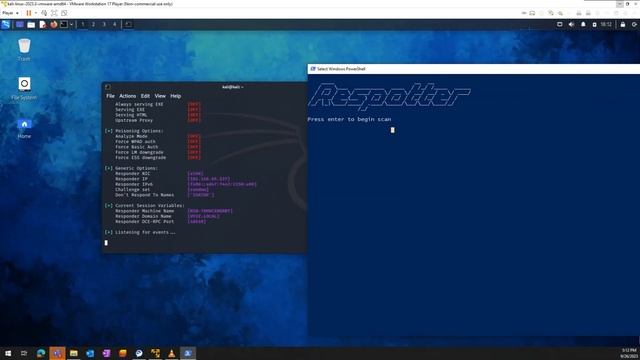Open notifications bell in Kali panel
Image resolution: width=640 pixels, height=360 pixels.
pyautogui.click(x=583, y=24)
